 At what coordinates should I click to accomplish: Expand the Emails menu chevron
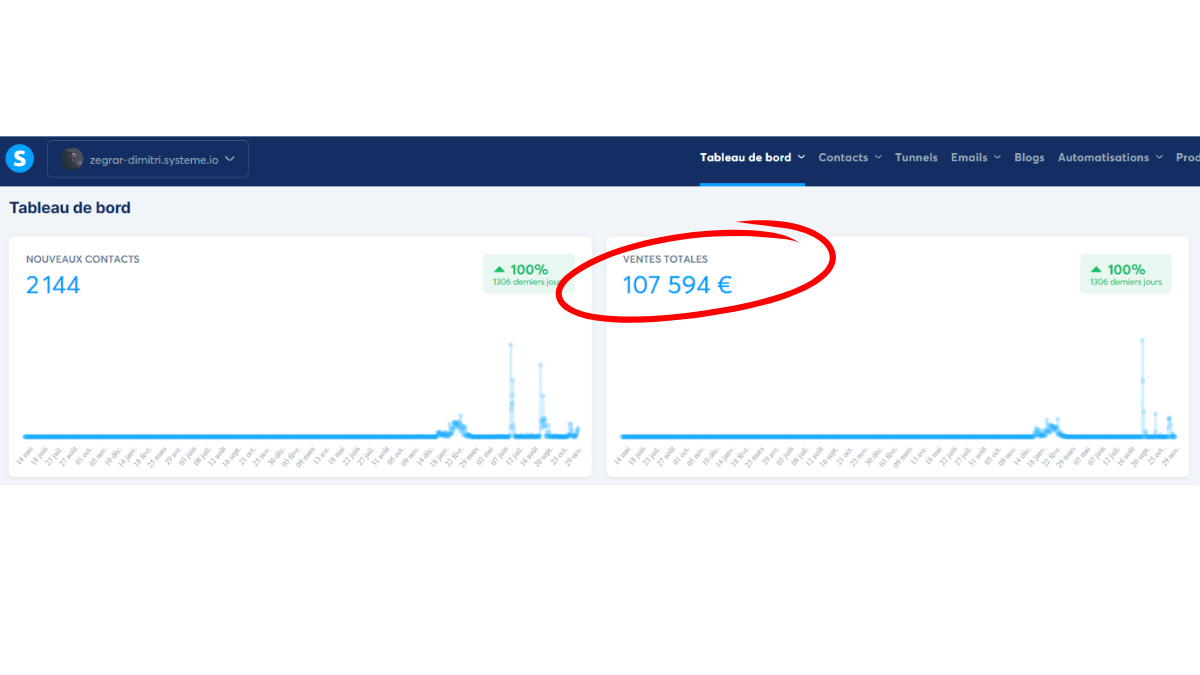[x=997, y=157]
